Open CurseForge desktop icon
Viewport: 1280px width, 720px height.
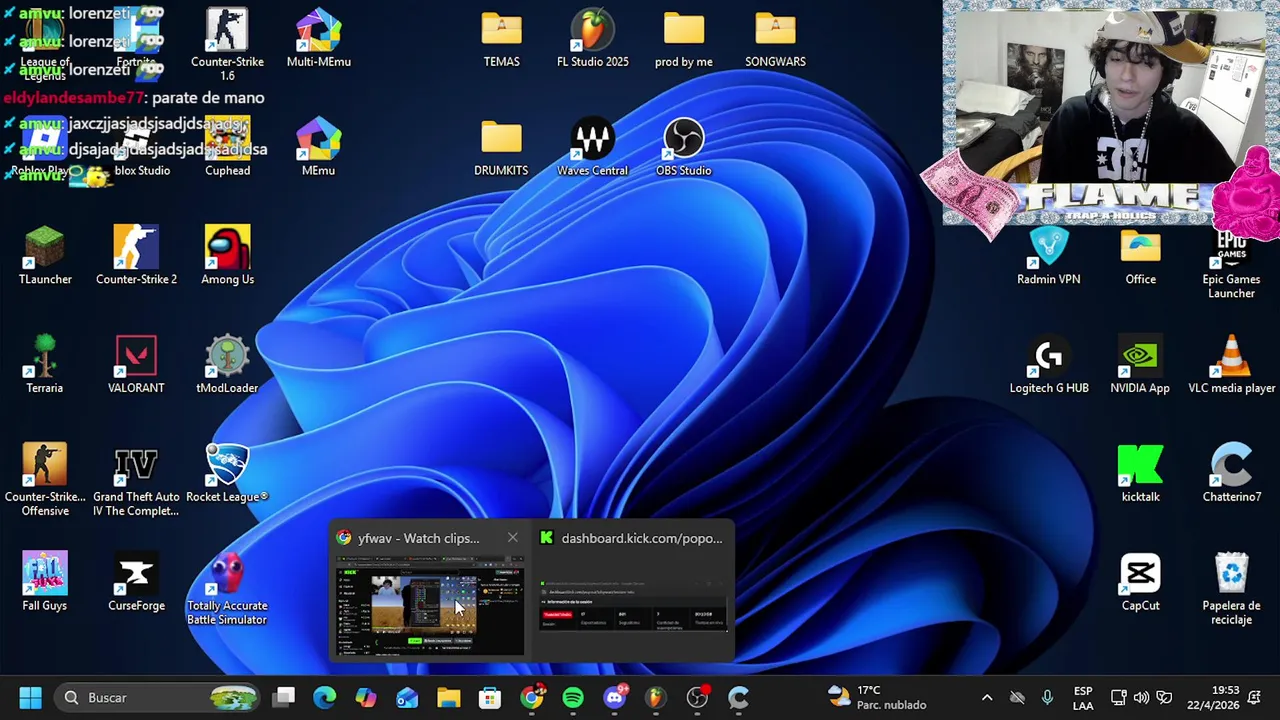pyautogui.click(x=136, y=582)
